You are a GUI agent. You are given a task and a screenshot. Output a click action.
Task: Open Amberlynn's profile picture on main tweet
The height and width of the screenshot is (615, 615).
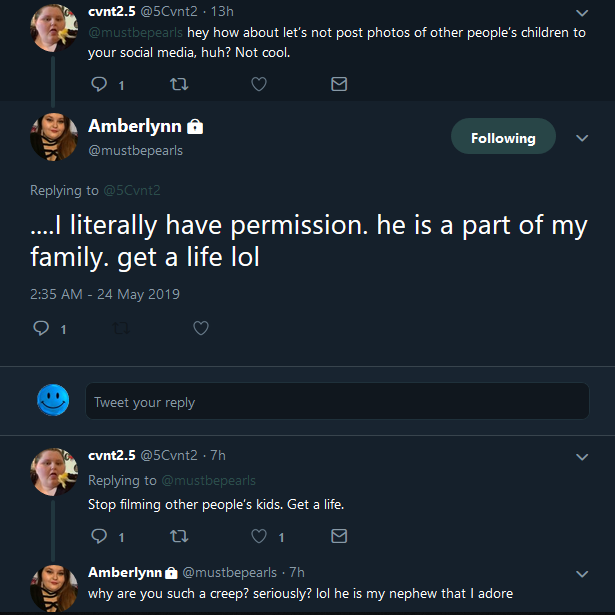(x=54, y=136)
